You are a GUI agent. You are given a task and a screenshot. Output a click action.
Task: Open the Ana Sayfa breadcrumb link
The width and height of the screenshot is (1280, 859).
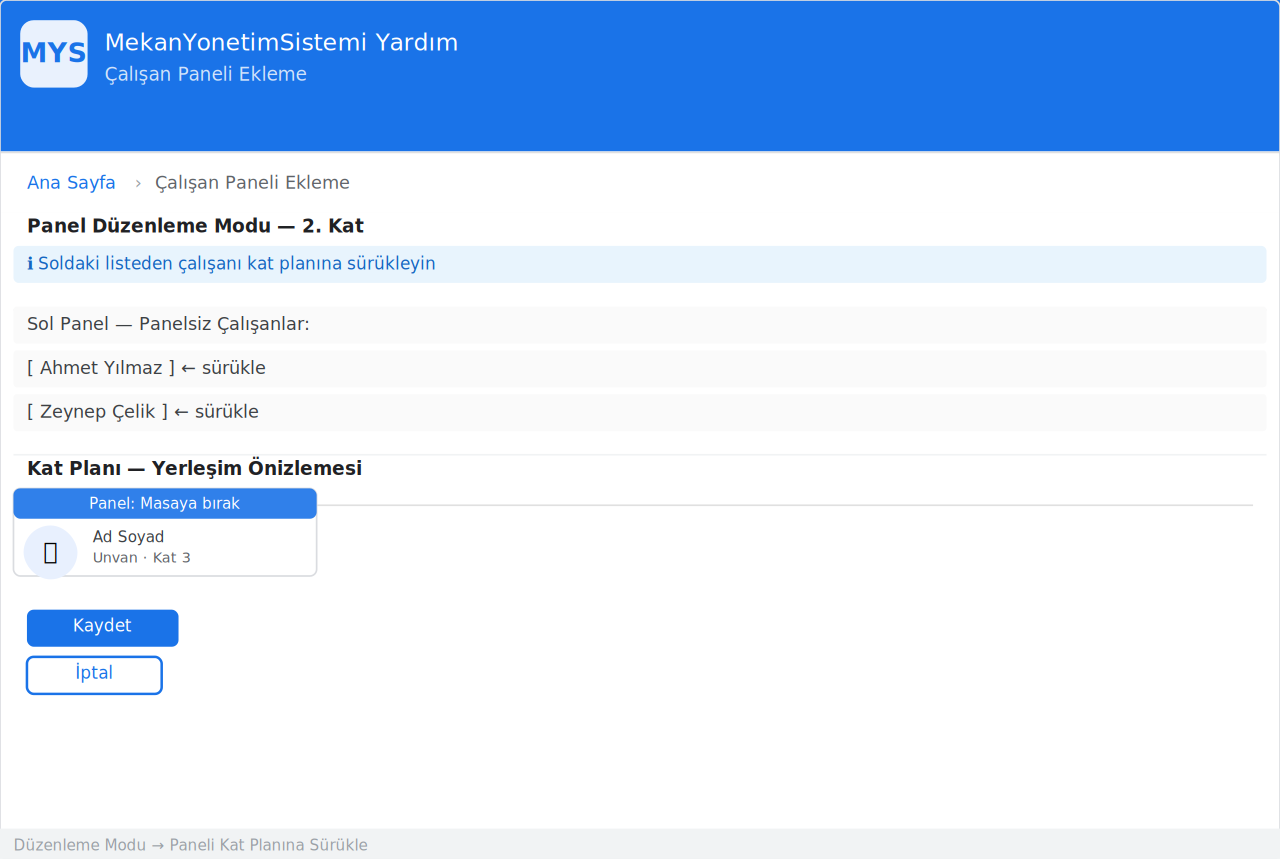(x=71, y=183)
